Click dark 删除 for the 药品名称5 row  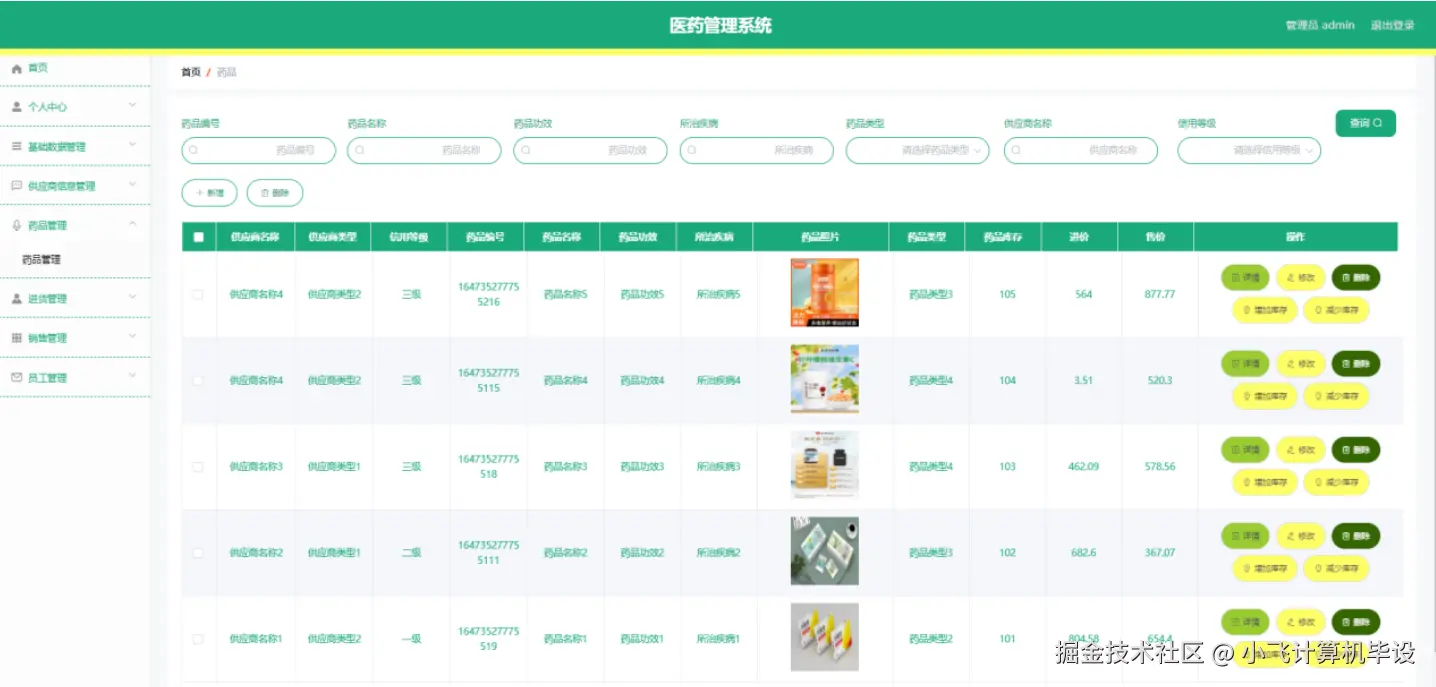[x=1356, y=278]
